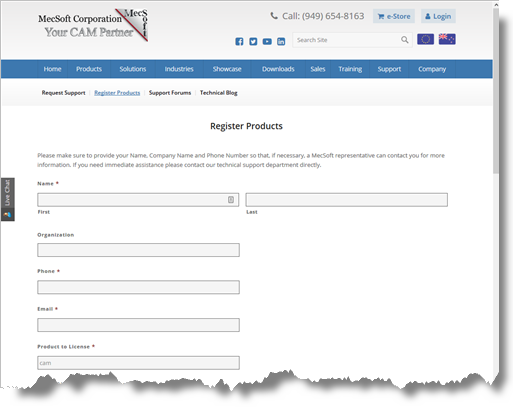Open the Support Forums link
Image resolution: width=513 pixels, height=407 pixels.
pyautogui.click(x=170, y=93)
